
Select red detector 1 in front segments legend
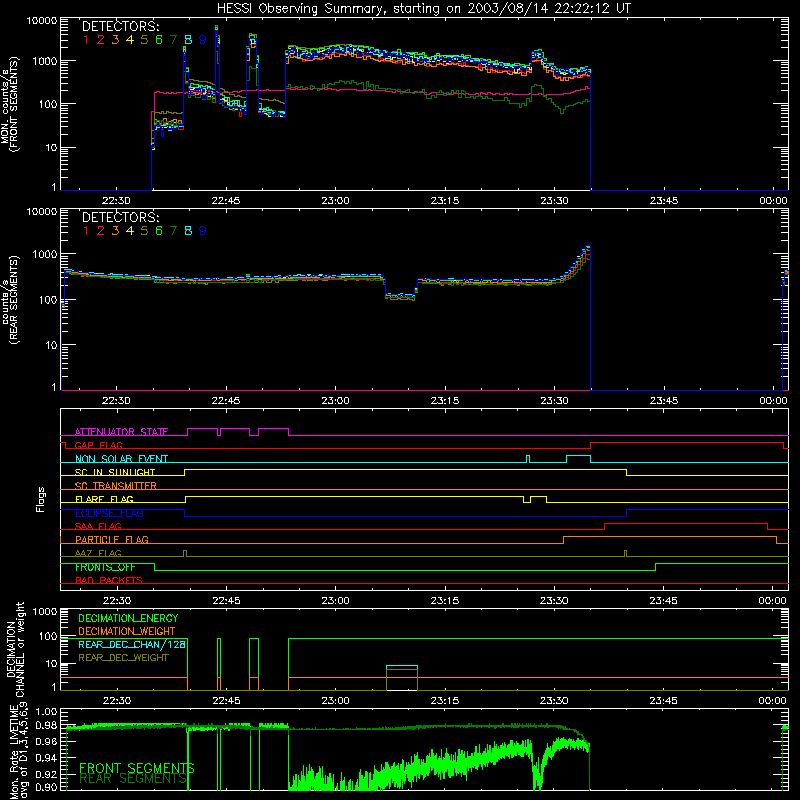(x=86, y=40)
